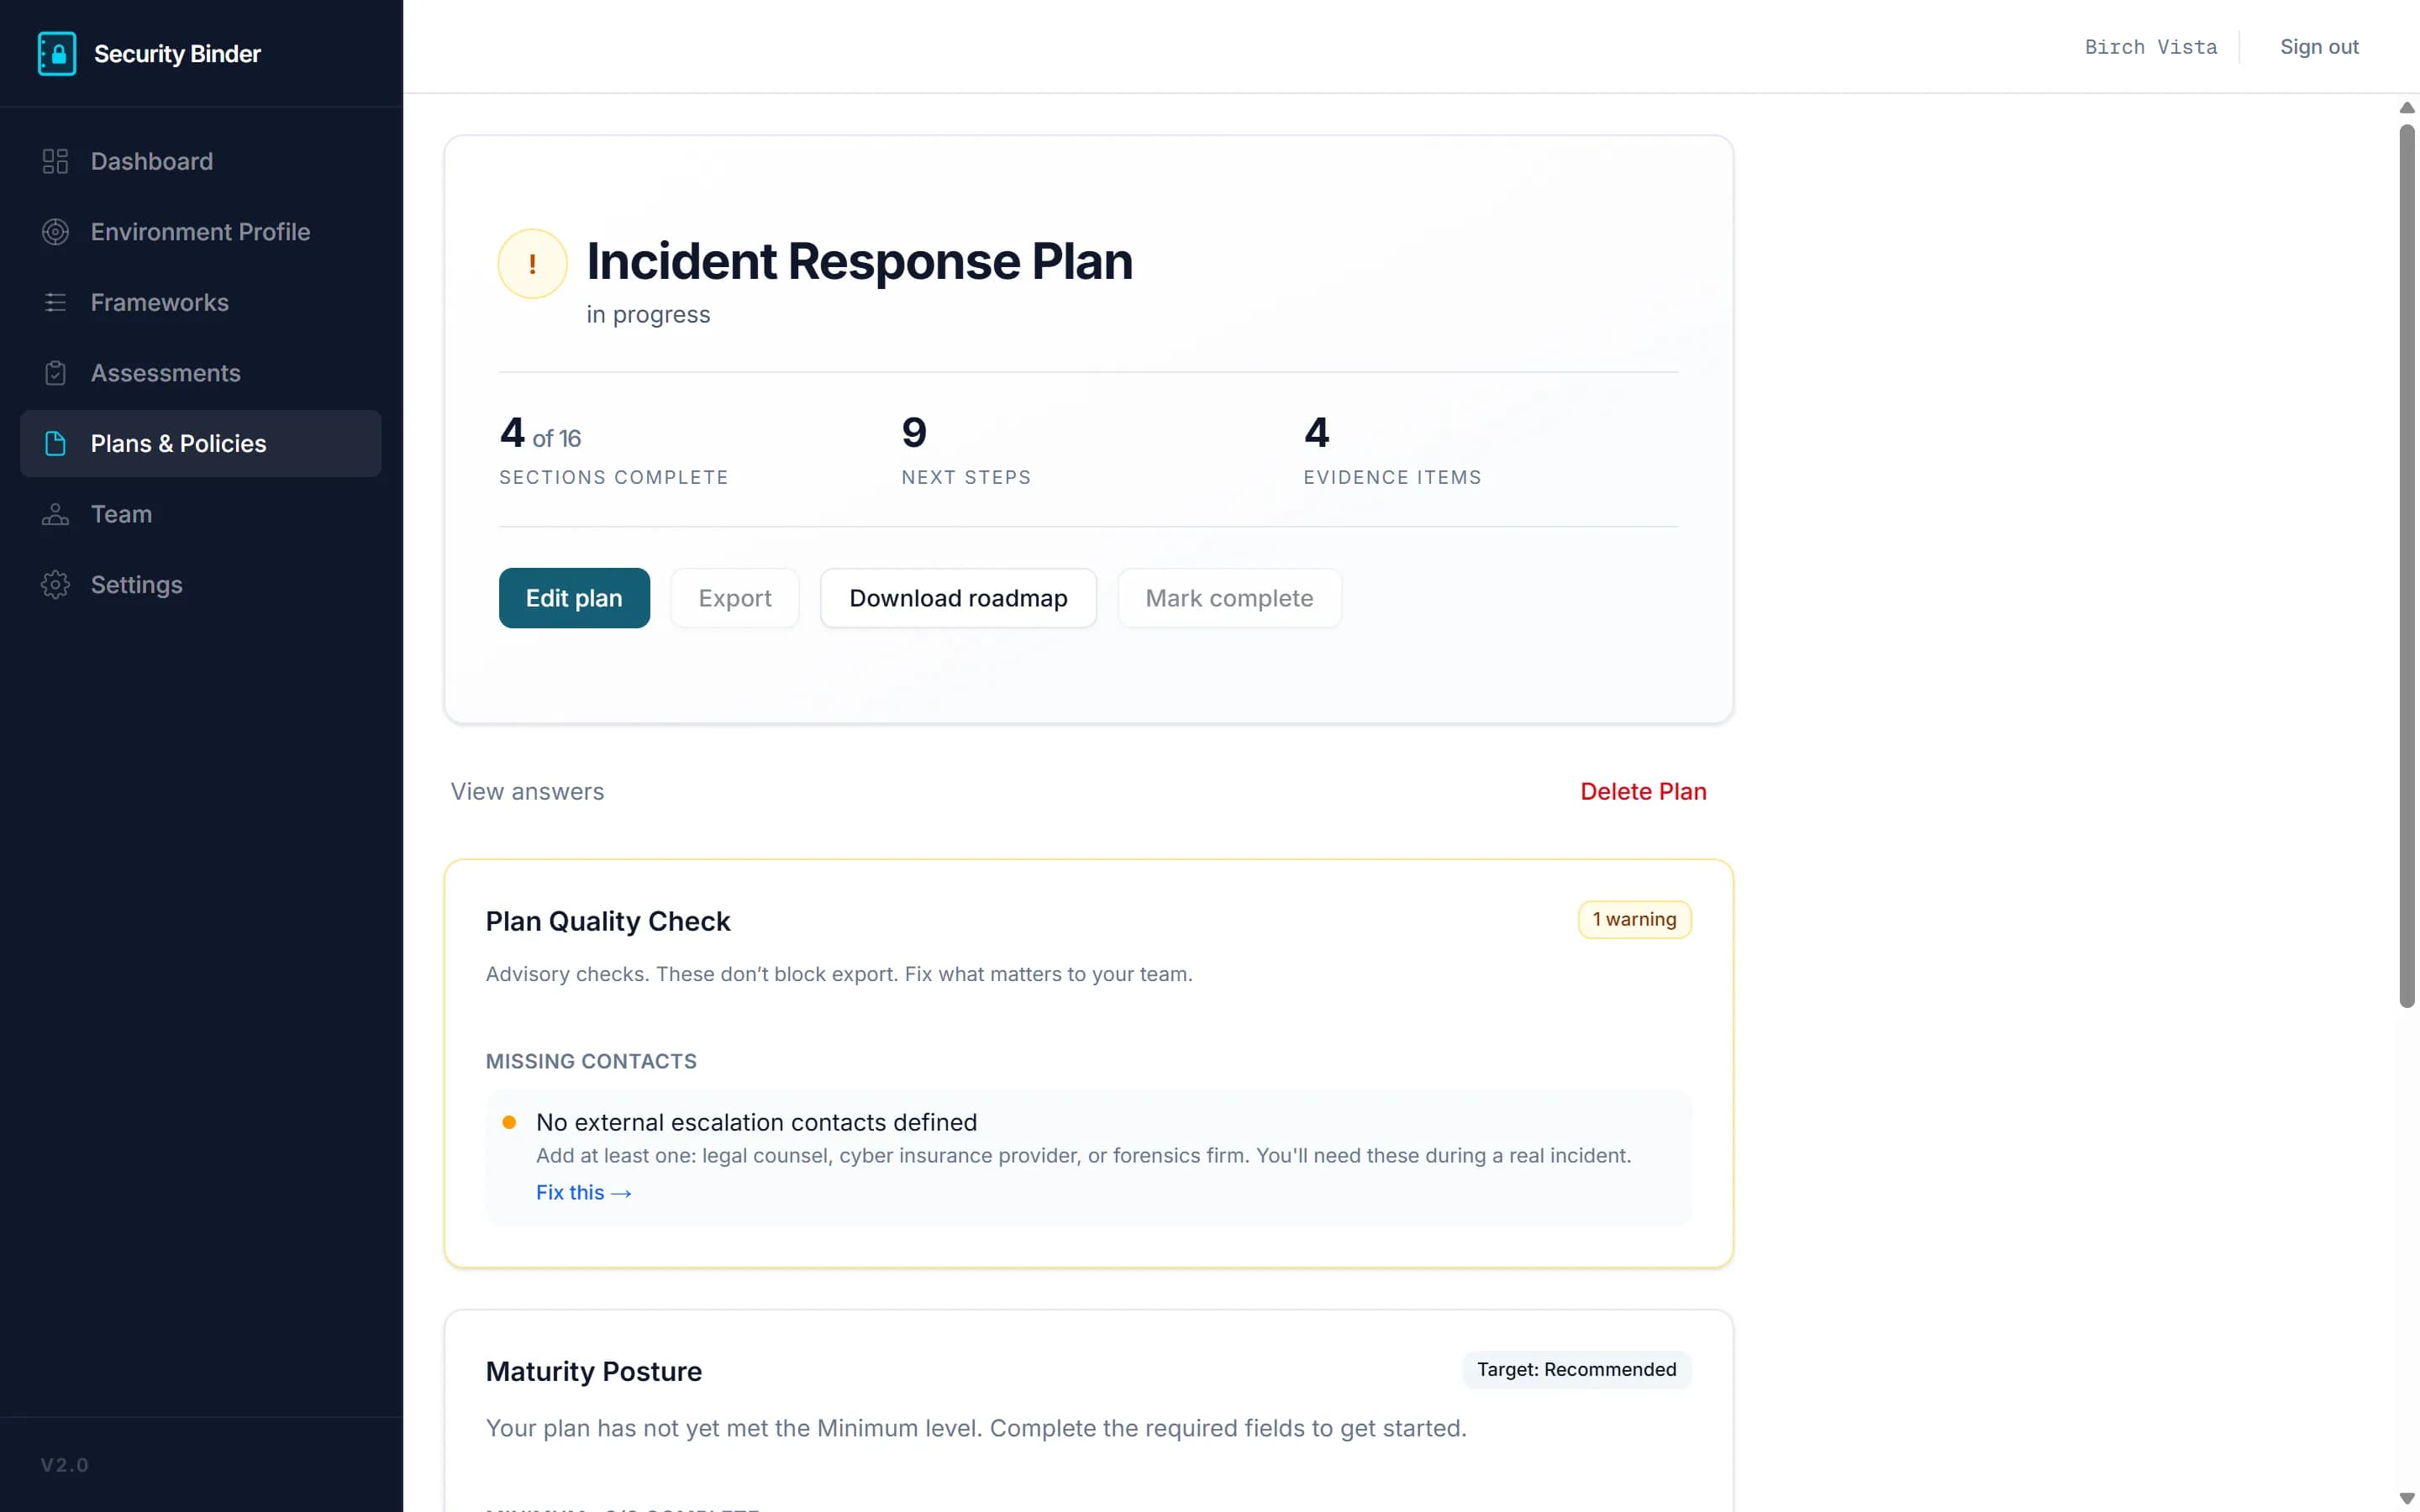The image size is (2420, 1512).
Task: Click the Dashboard grid icon
Action: point(55,161)
